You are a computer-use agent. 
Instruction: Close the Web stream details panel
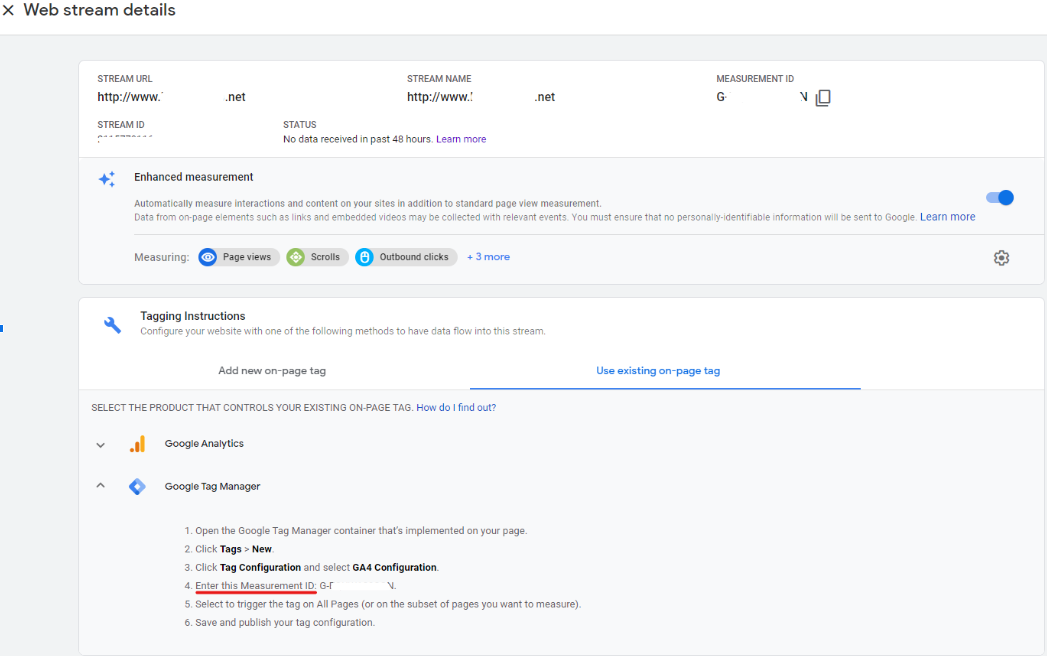tap(8, 11)
